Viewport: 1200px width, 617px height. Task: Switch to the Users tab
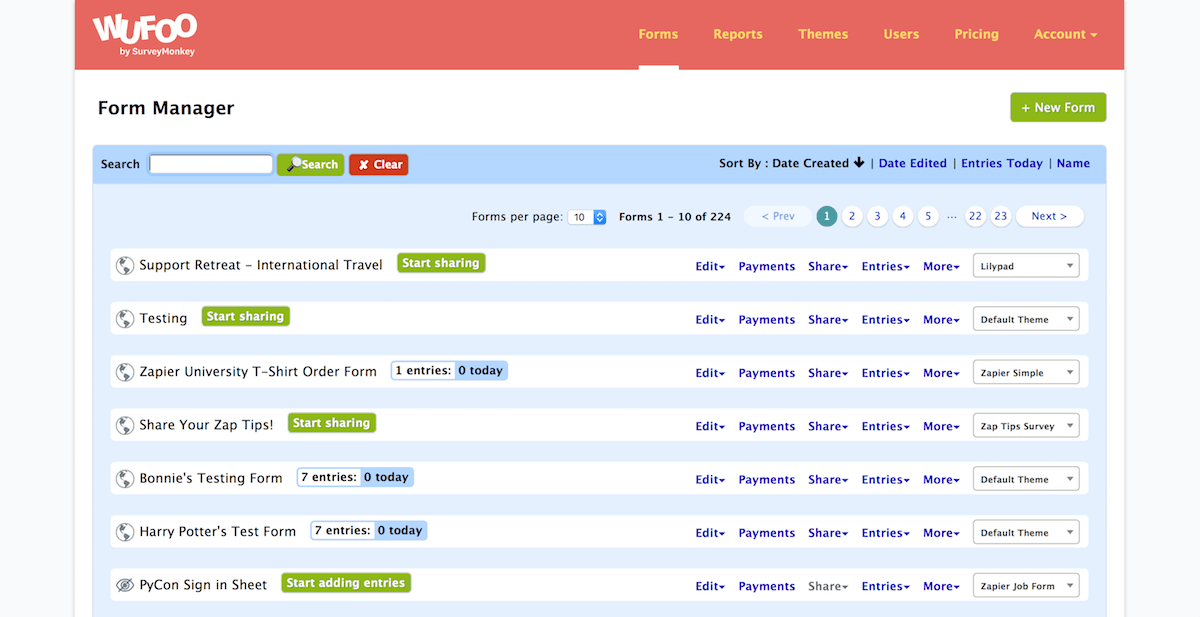[x=901, y=34]
